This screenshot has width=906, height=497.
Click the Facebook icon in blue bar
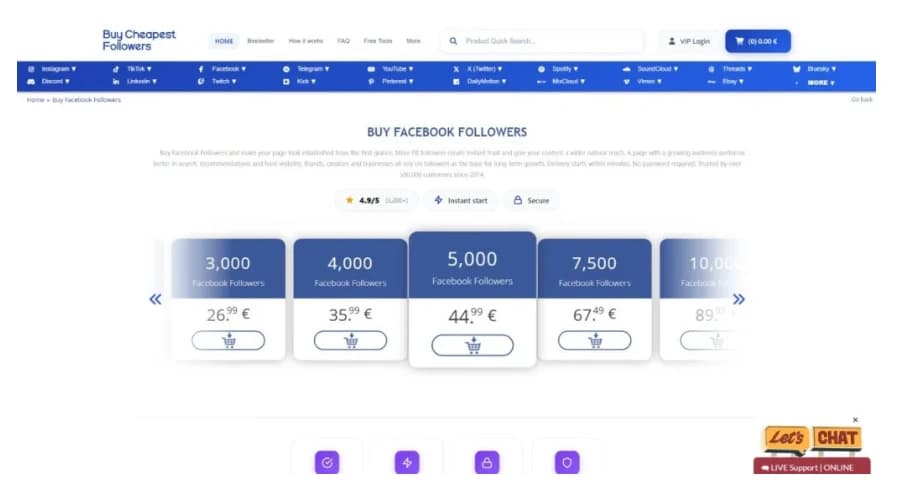(x=200, y=69)
